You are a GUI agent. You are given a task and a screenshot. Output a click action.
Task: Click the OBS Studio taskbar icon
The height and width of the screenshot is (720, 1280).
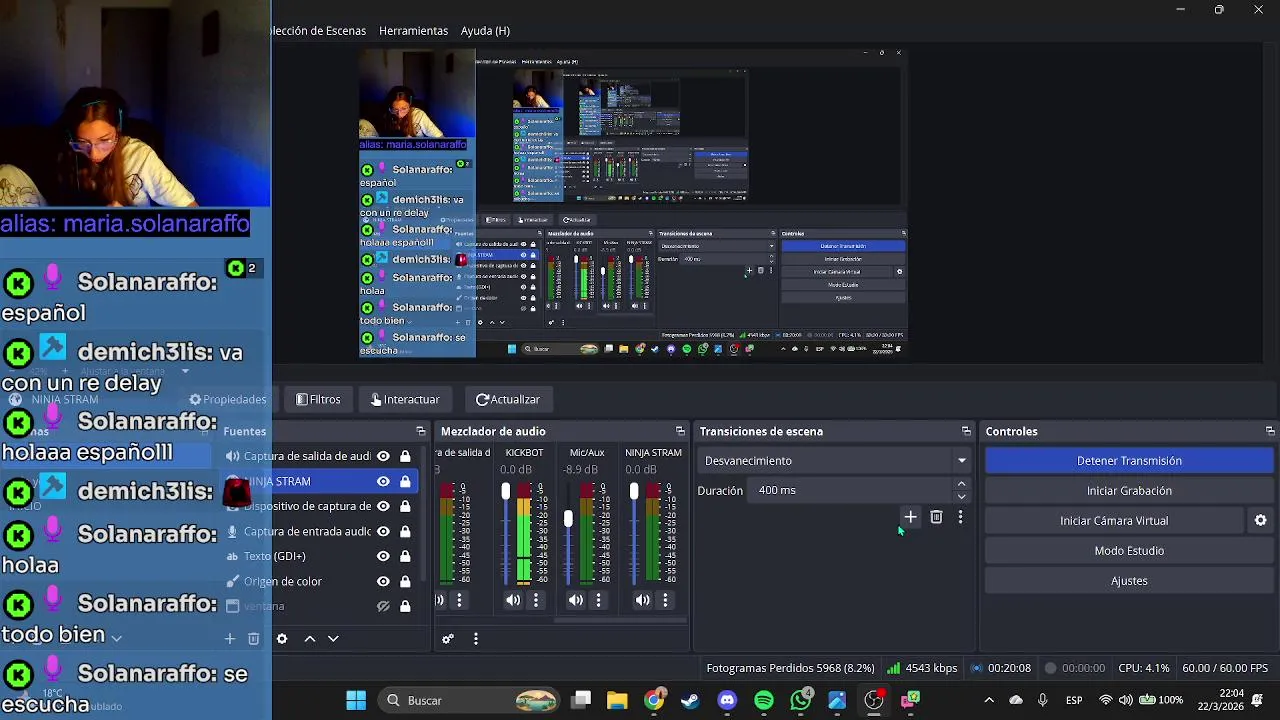point(874,700)
